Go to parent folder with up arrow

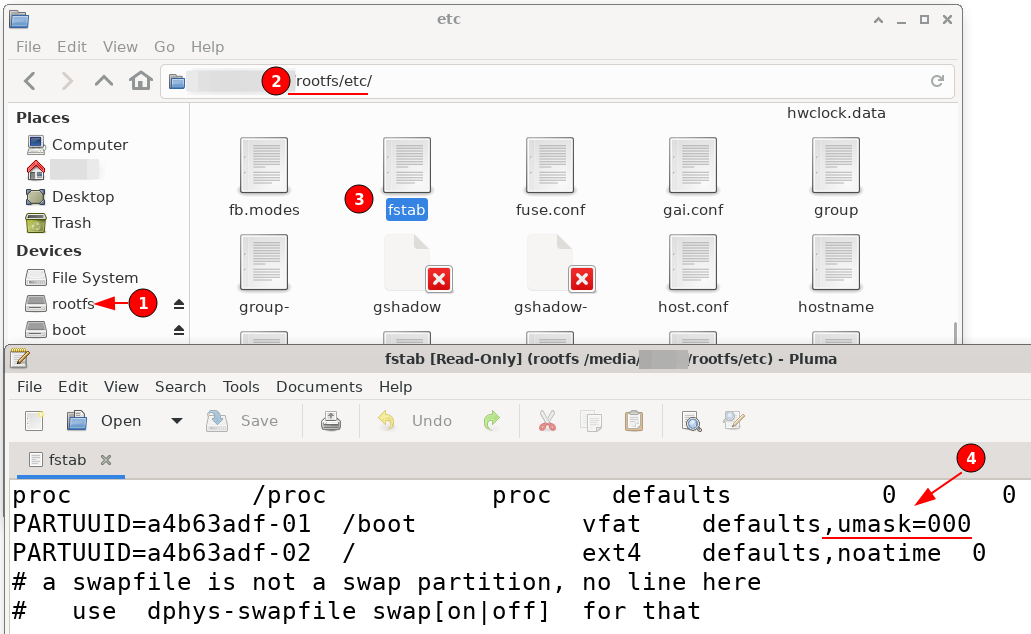pos(103,81)
